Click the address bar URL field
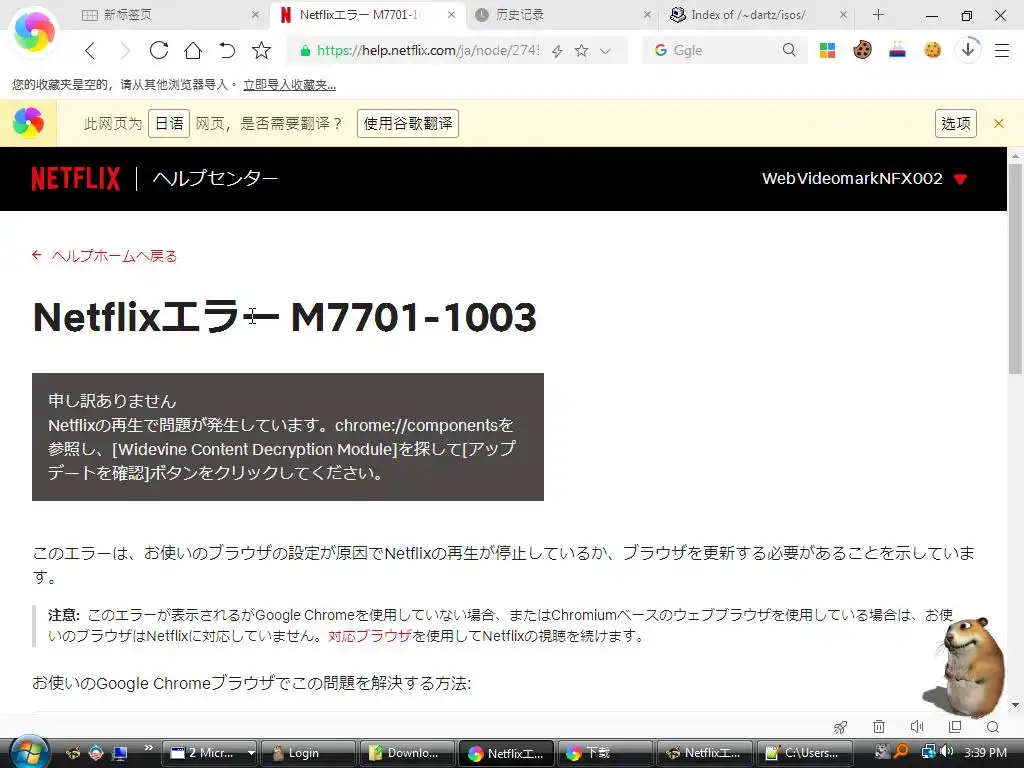 click(427, 50)
